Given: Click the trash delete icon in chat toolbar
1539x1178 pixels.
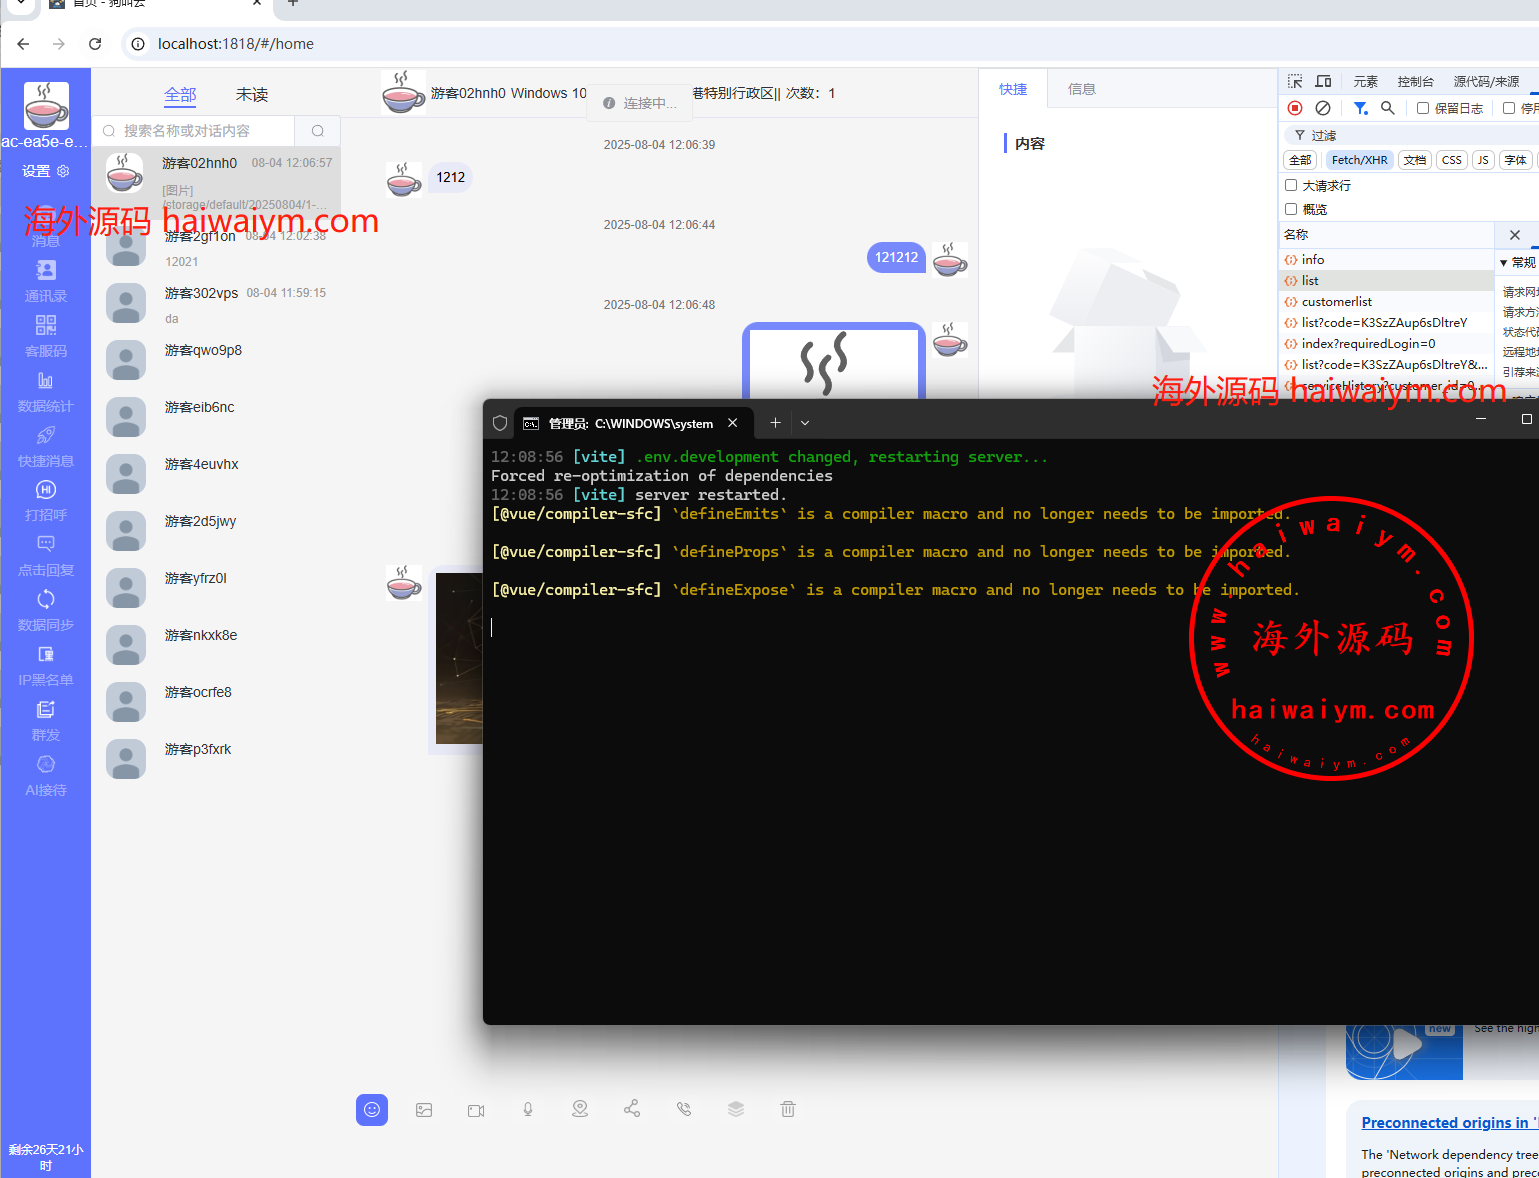Looking at the screenshot, I should point(788,1109).
